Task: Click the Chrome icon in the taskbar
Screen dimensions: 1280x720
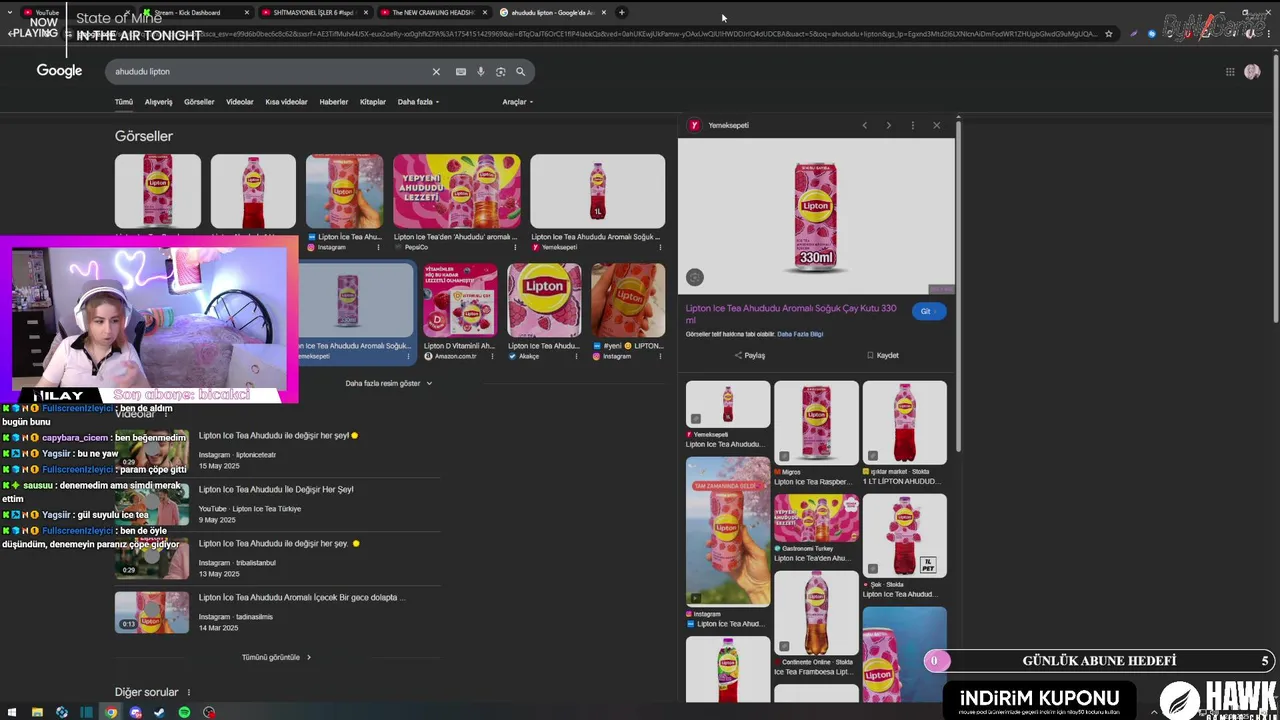Action: [111, 713]
